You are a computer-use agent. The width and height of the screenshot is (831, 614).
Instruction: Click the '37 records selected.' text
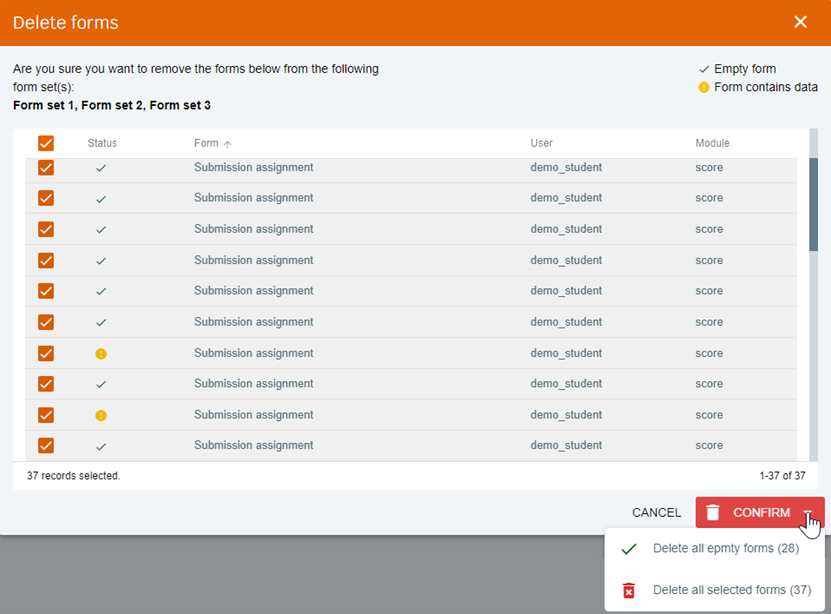73,476
